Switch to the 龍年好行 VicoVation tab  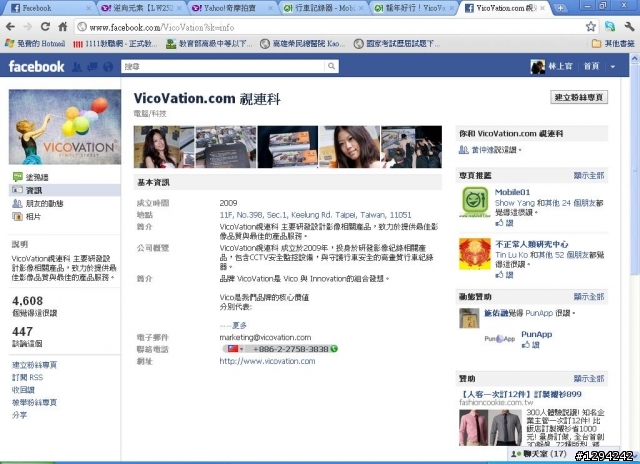(414, 8)
